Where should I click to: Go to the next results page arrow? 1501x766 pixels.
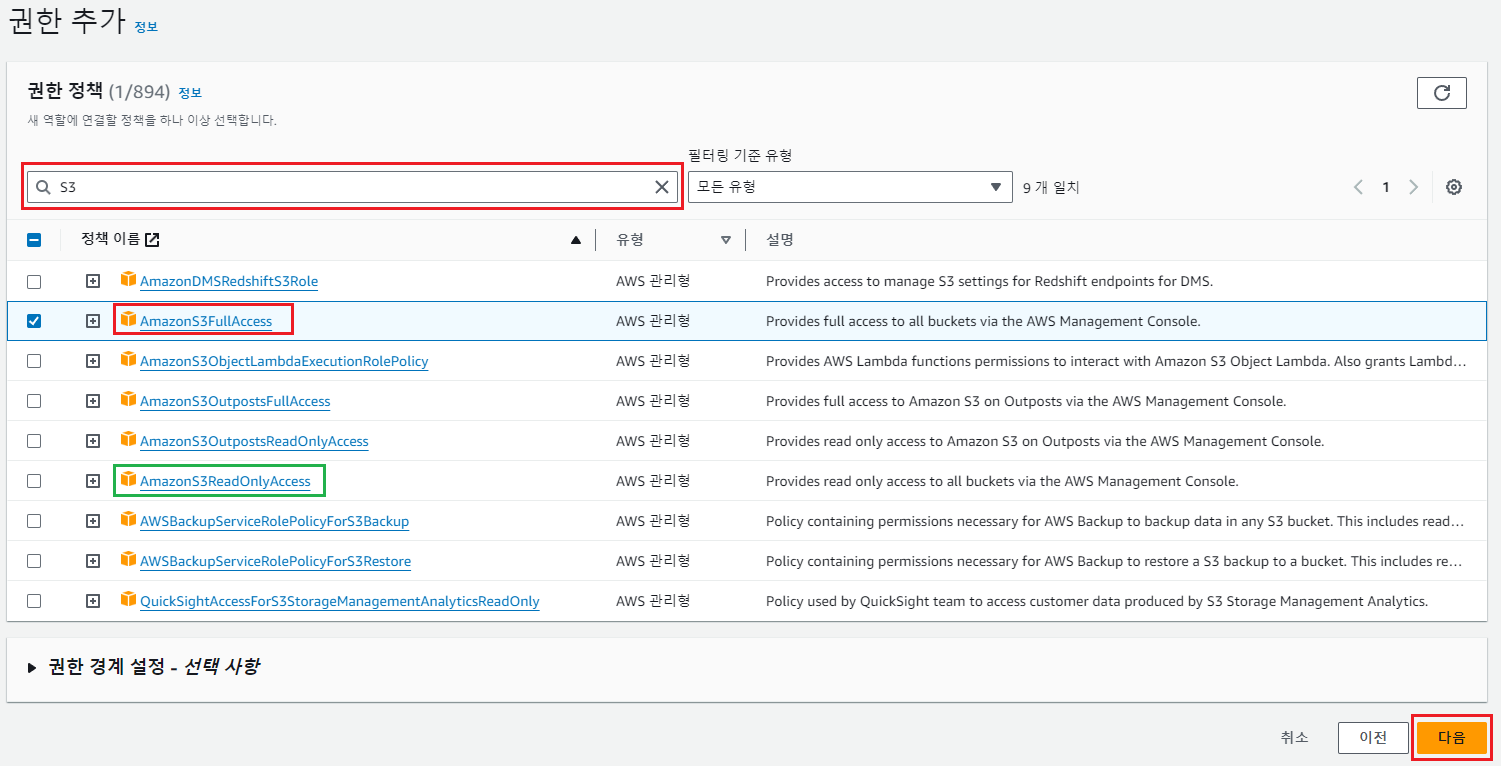click(x=1413, y=187)
